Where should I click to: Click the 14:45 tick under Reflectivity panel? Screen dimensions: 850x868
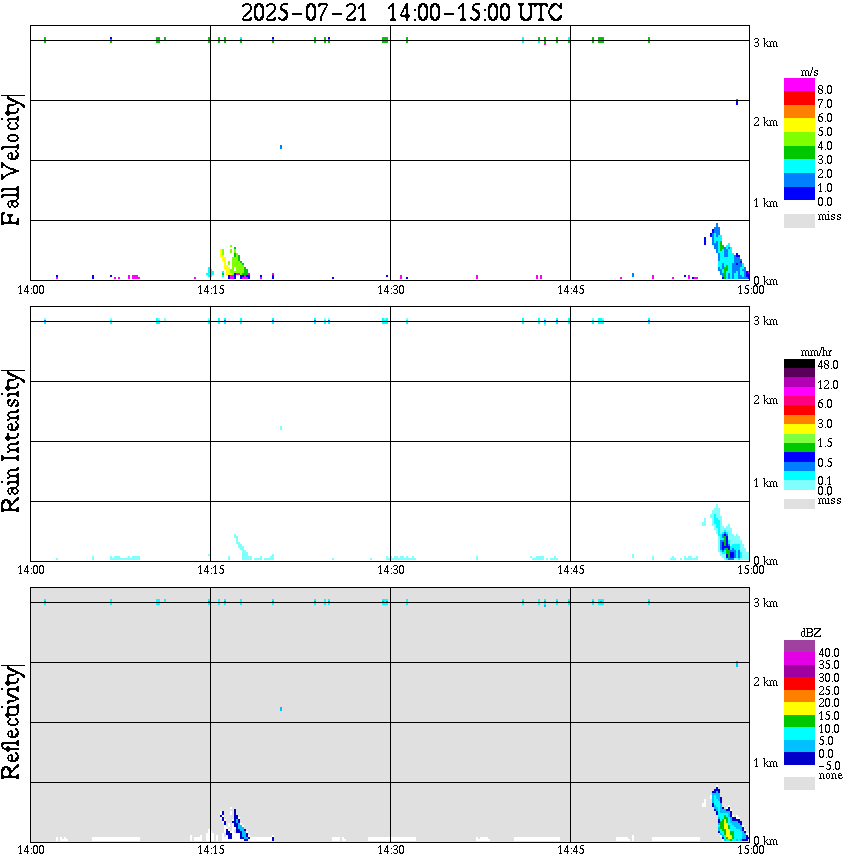[x=571, y=850]
